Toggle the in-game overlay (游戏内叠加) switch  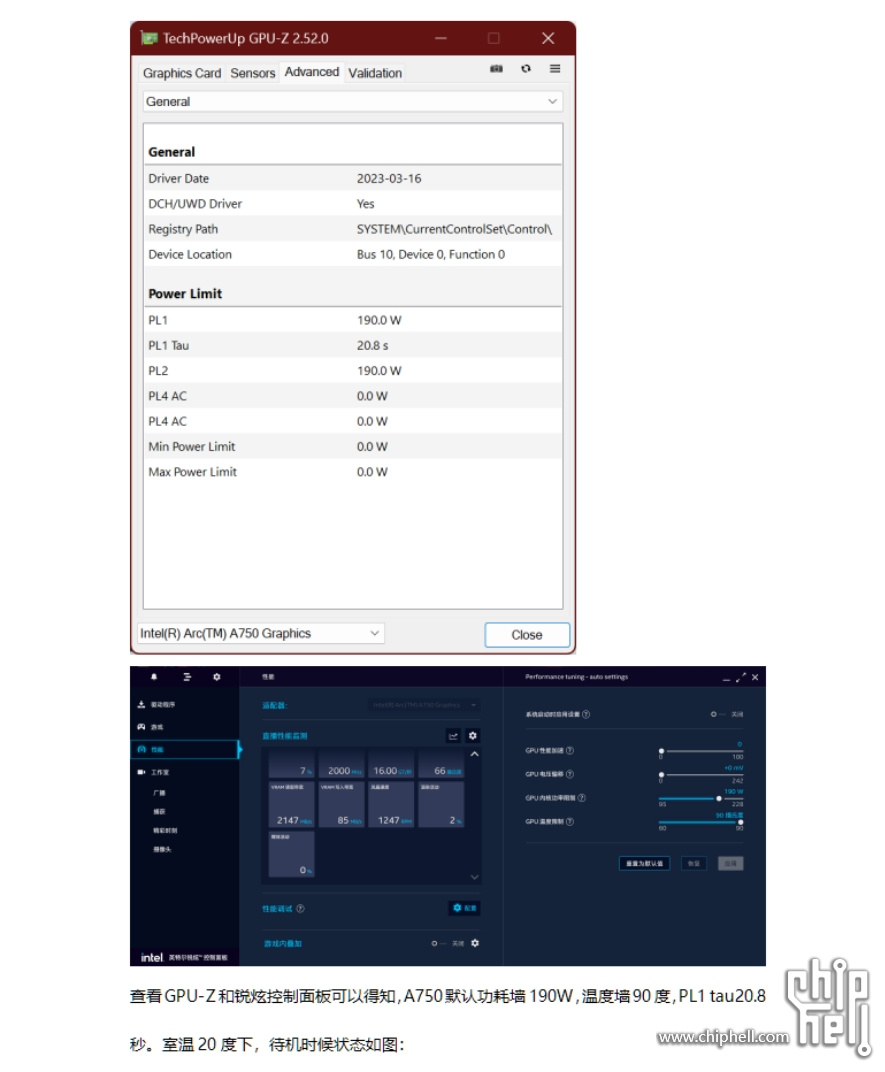click(438, 943)
